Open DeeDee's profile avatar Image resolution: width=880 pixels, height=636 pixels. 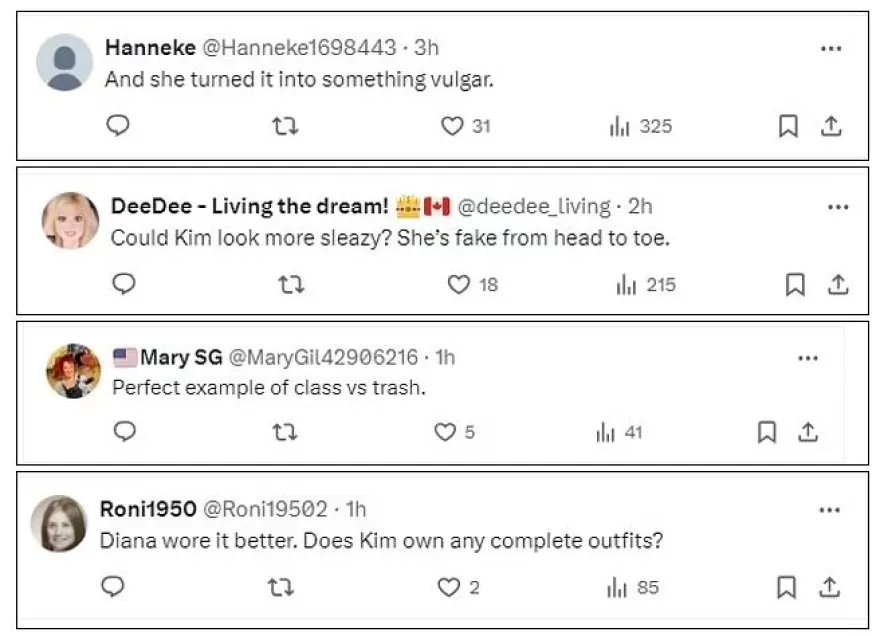click(x=70, y=220)
